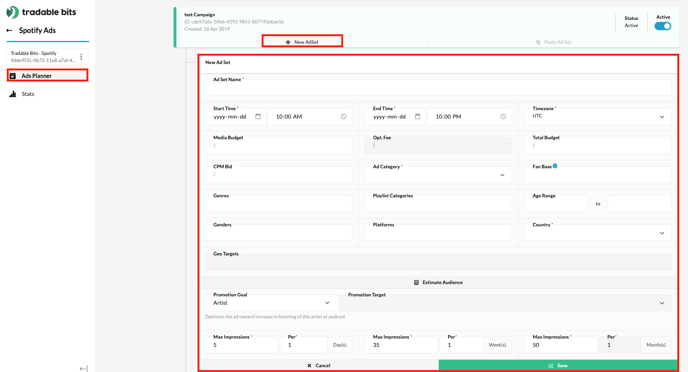Click the Platforms field
The width and height of the screenshot is (688, 372).
[438, 232]
